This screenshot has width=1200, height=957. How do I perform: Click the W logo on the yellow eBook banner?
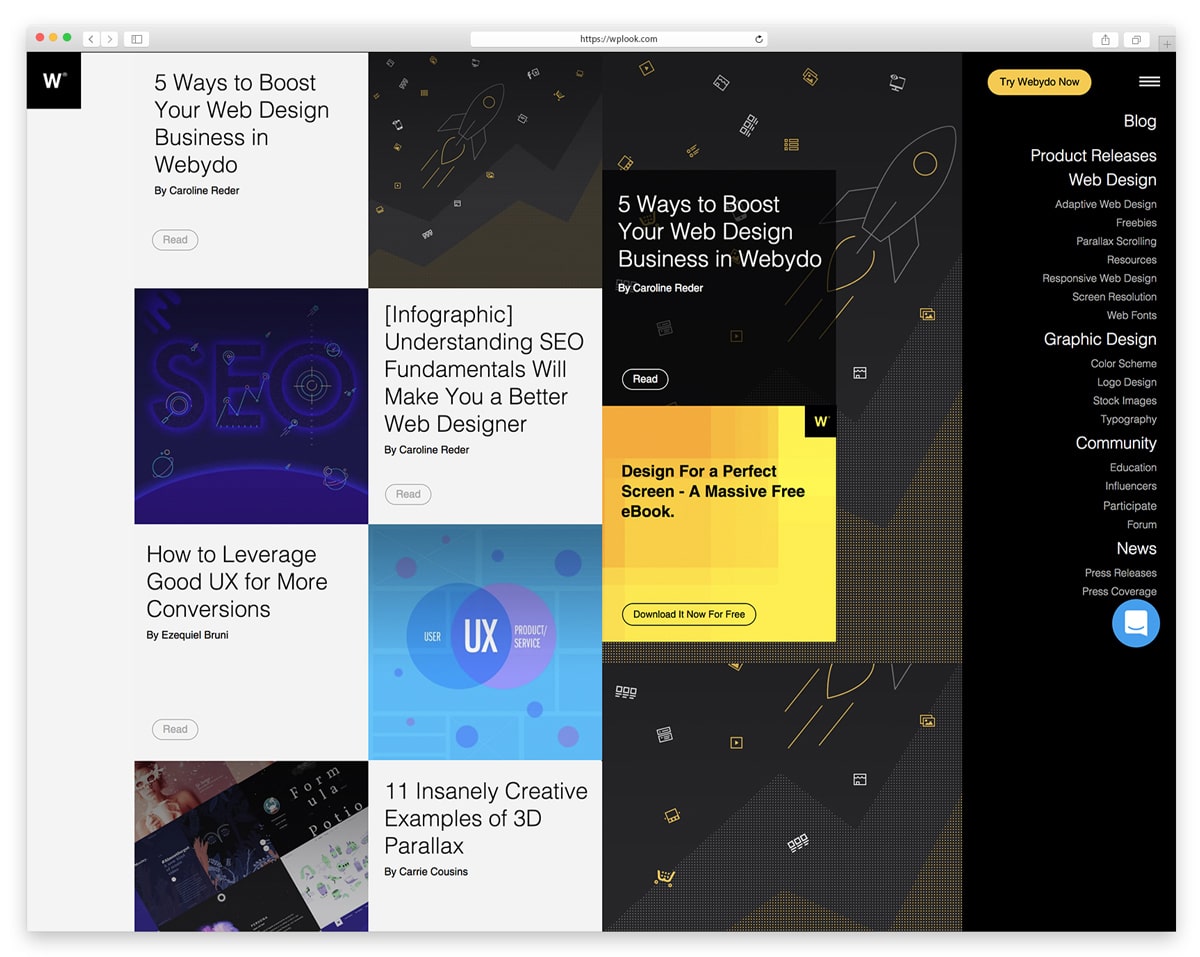[820, 421]
